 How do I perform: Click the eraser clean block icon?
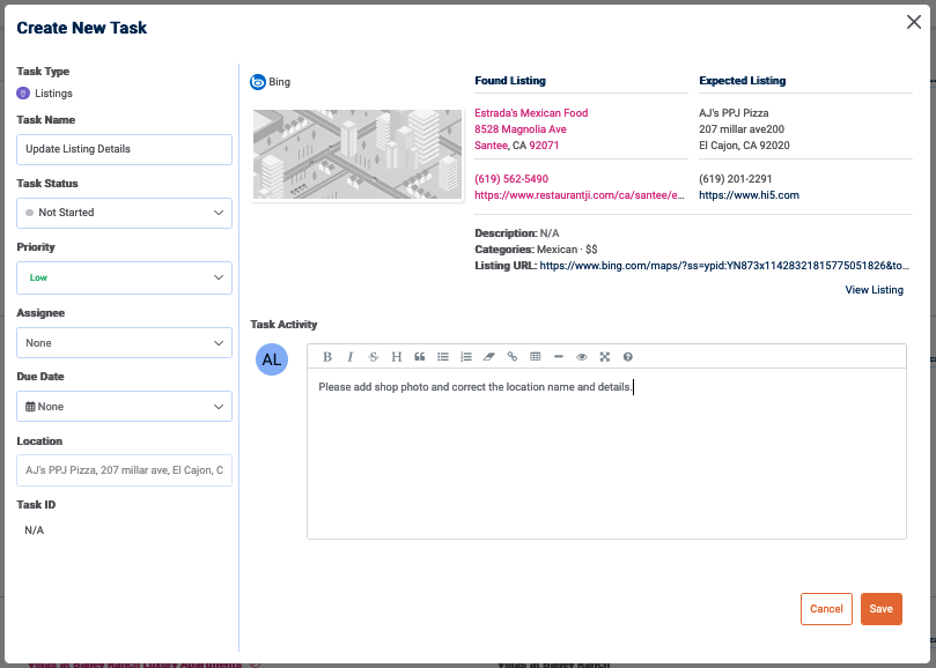[489, 357]
